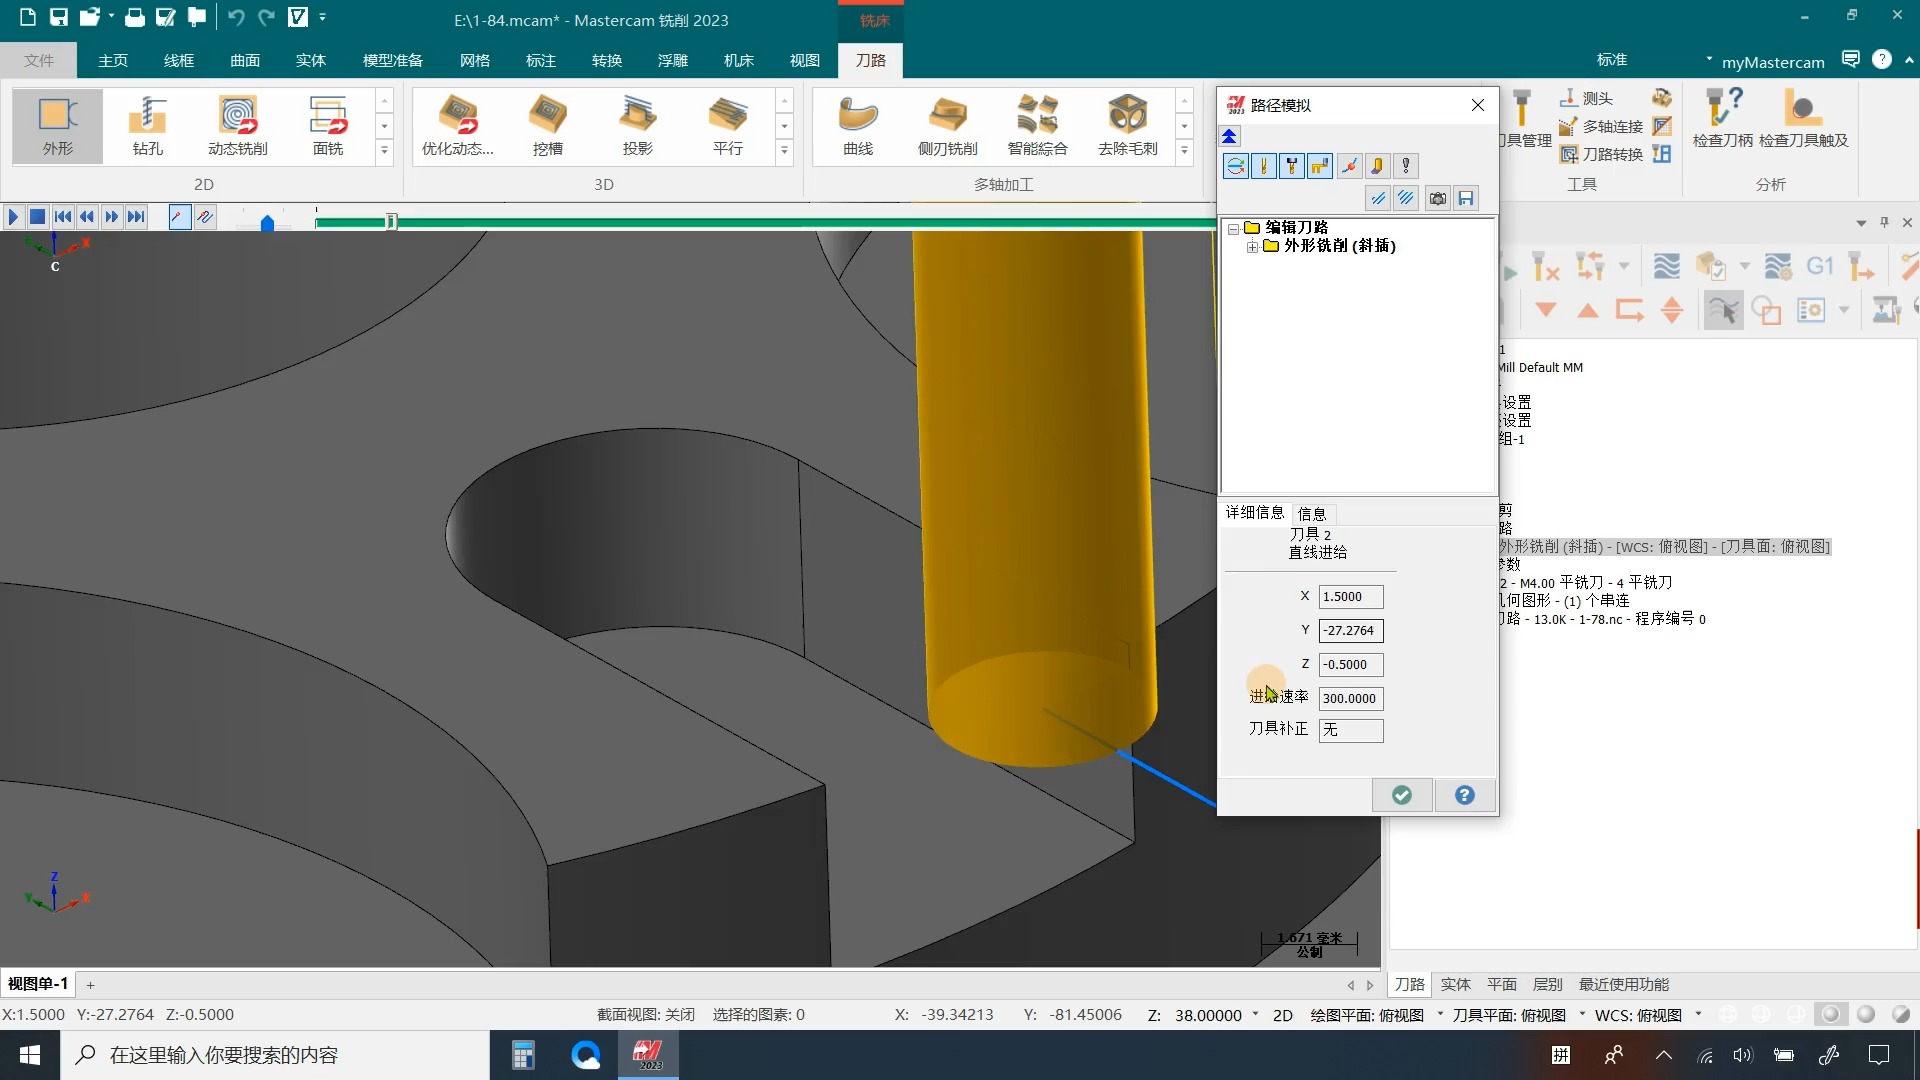Step back one move in simulation

(88, 216)
